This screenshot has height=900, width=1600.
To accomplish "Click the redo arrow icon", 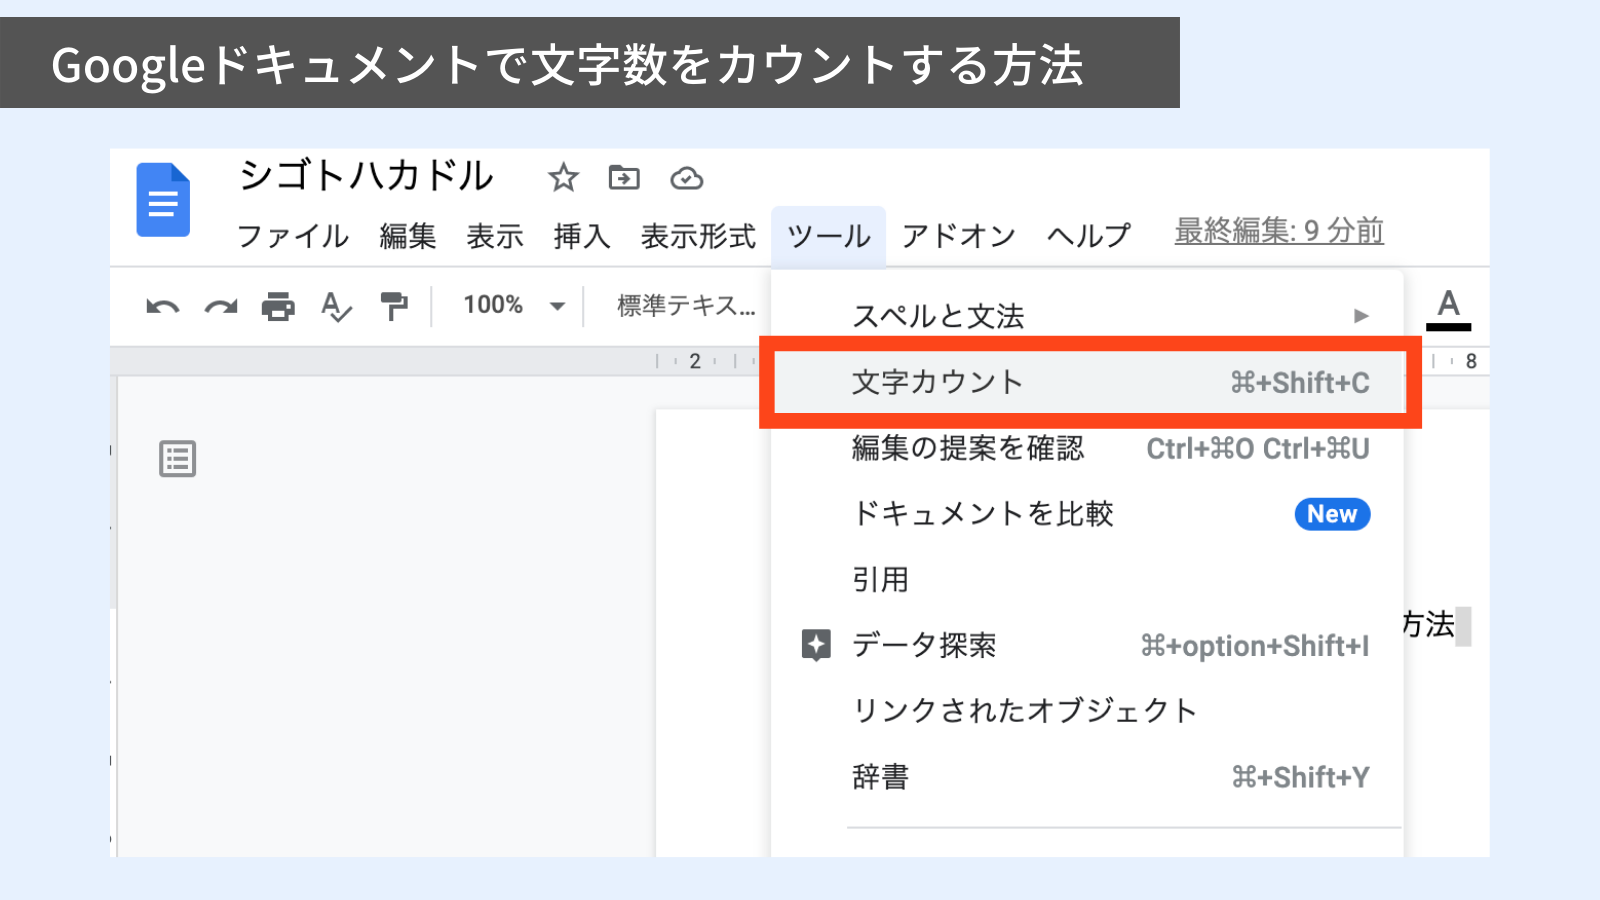I will coord(220,306).
